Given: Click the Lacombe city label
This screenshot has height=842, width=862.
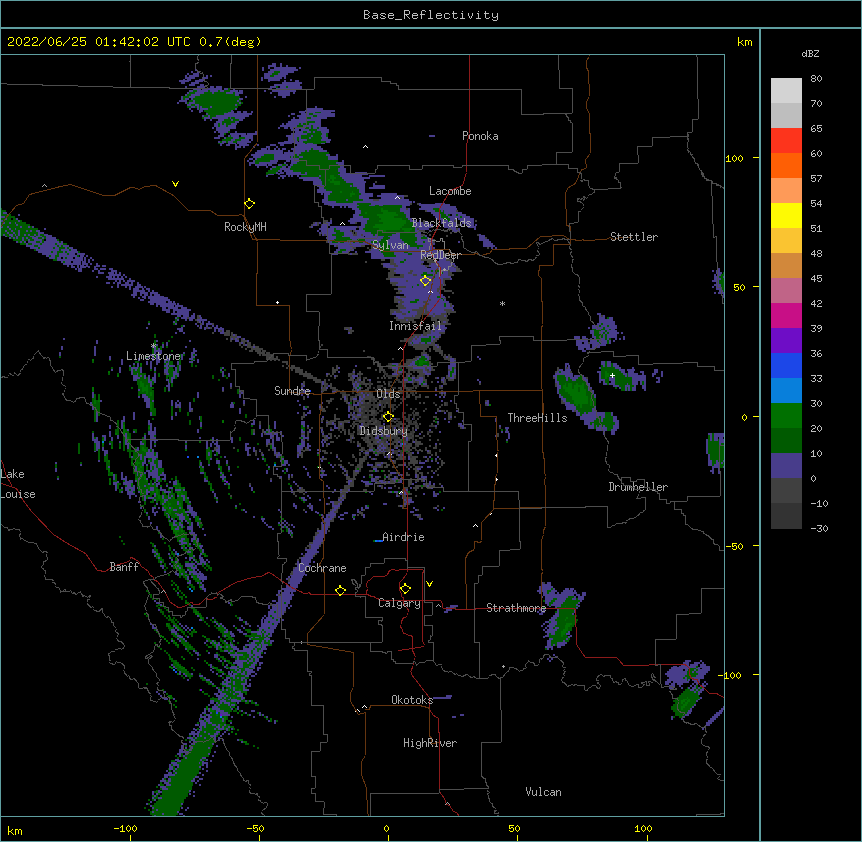Looking at the screenshot, I should click(450, 191).
